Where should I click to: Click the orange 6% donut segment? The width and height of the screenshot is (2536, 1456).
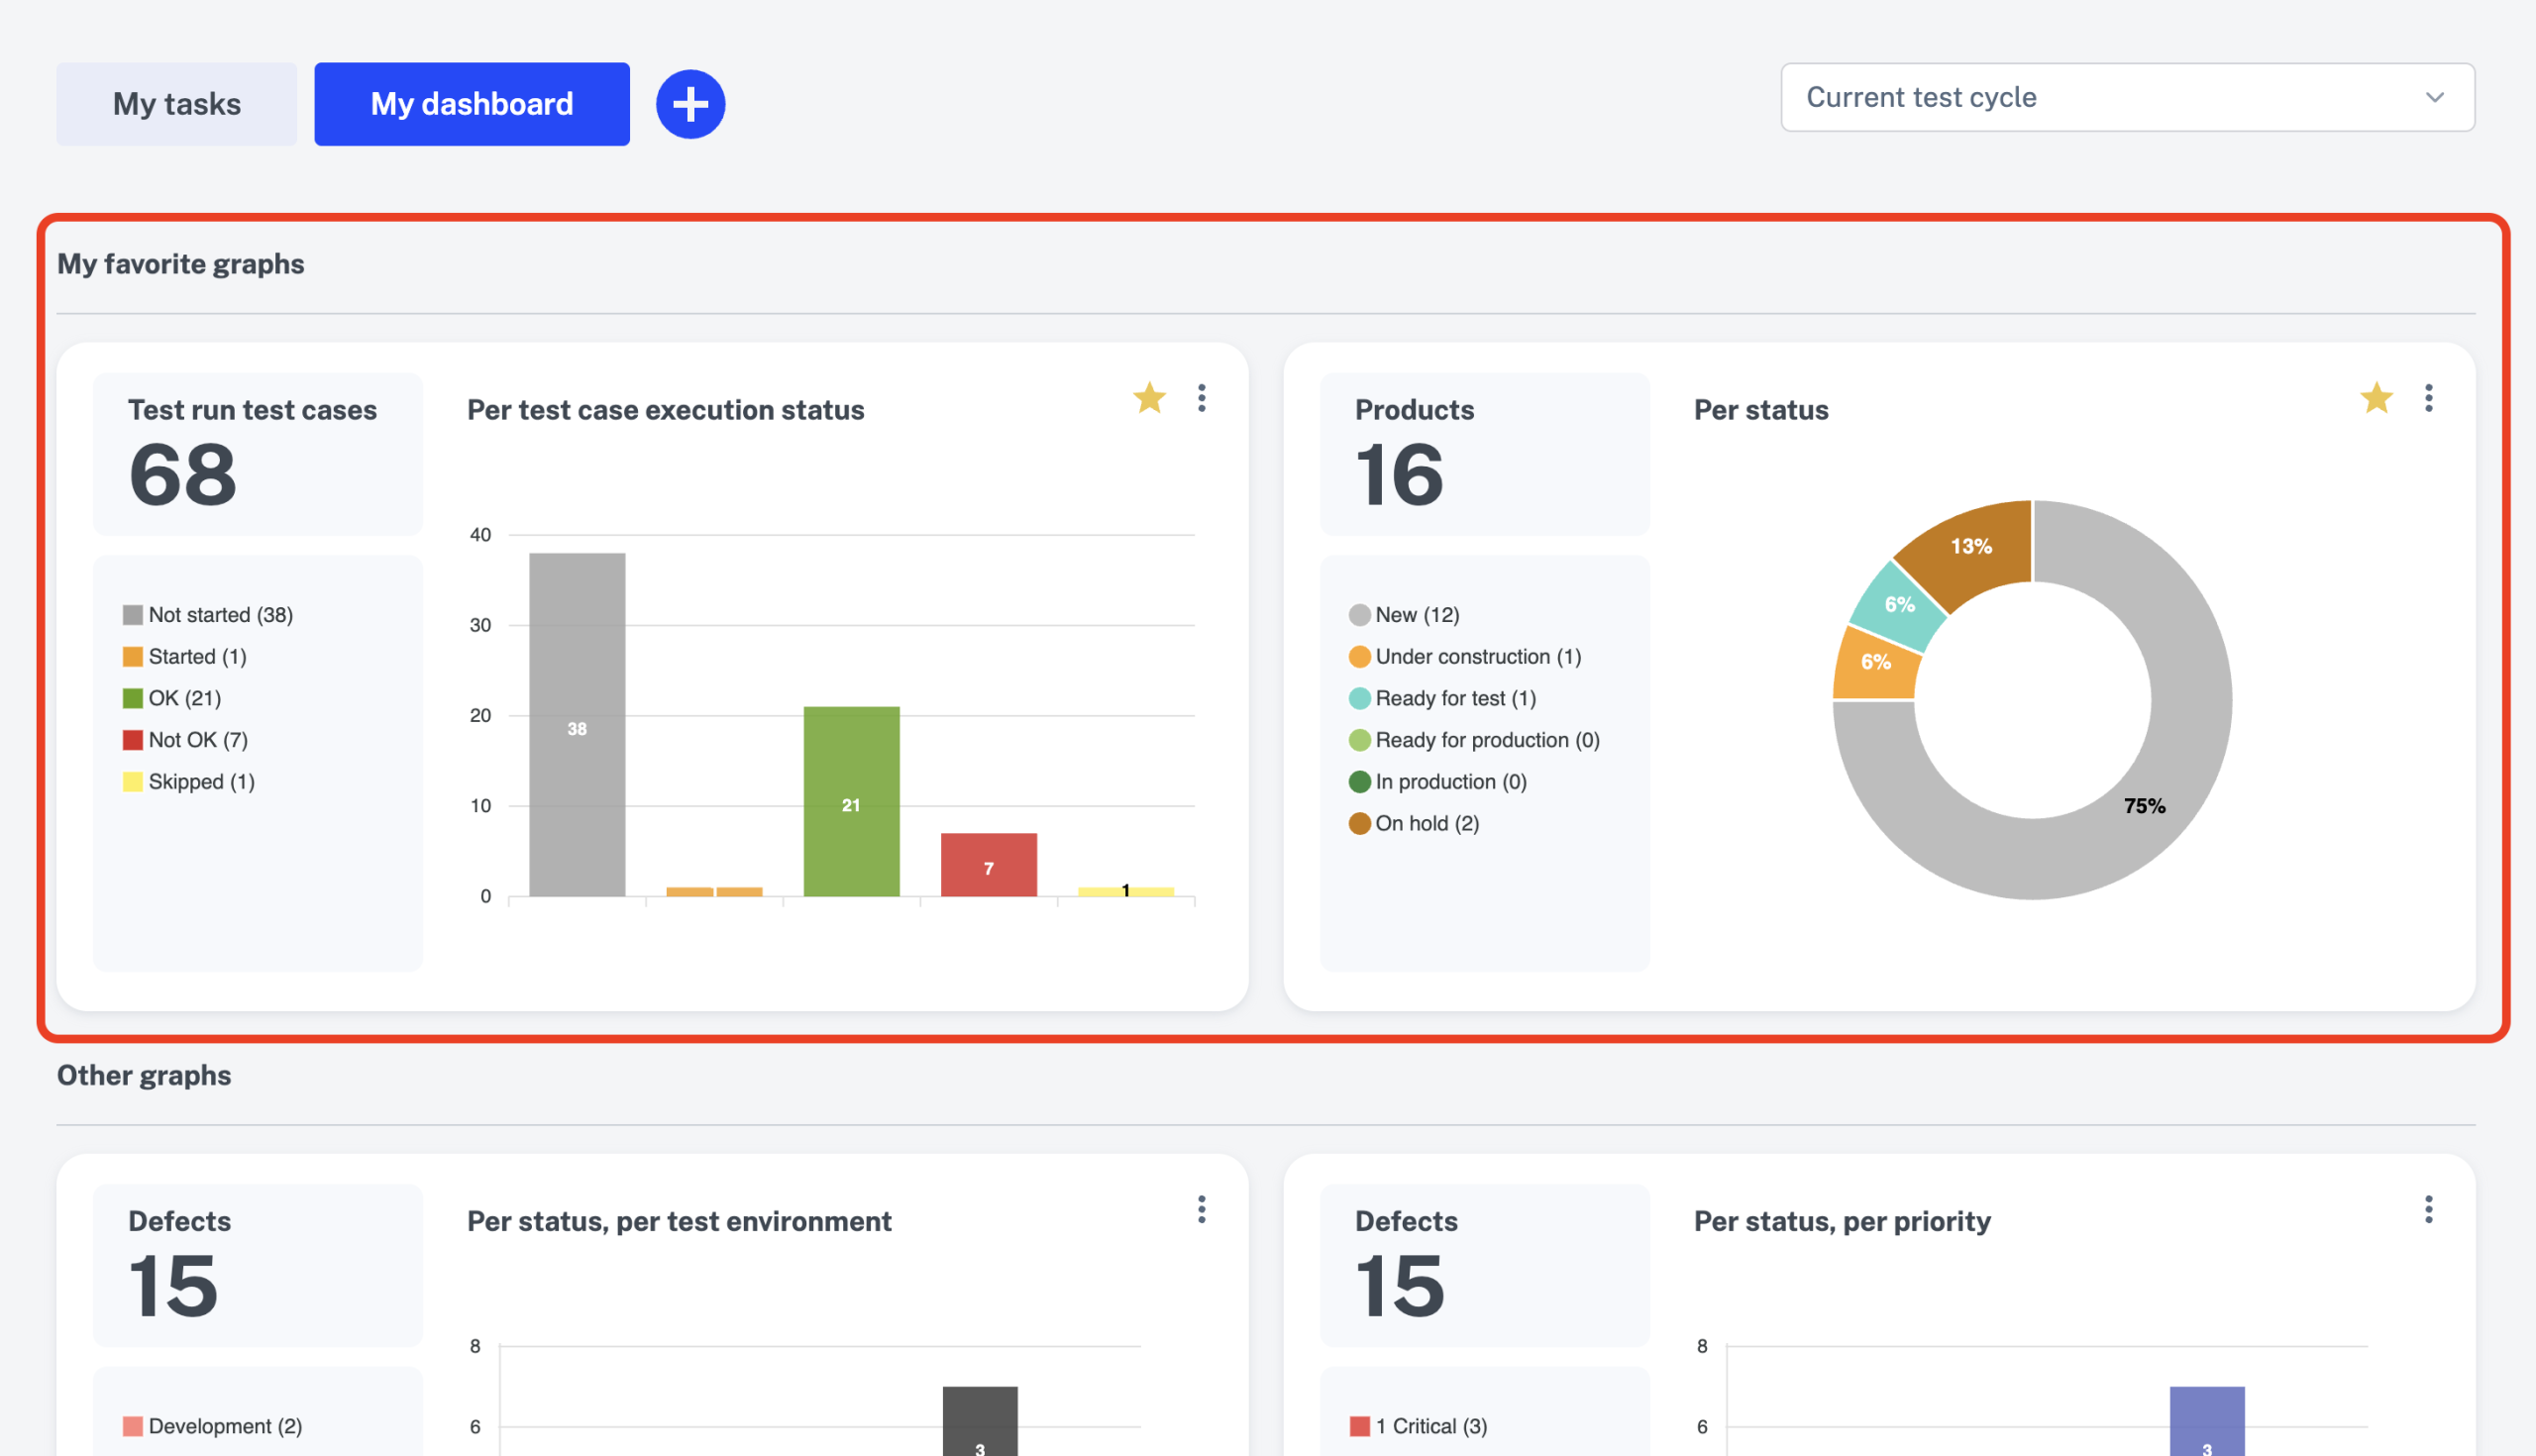click(x=1876, y=664)
